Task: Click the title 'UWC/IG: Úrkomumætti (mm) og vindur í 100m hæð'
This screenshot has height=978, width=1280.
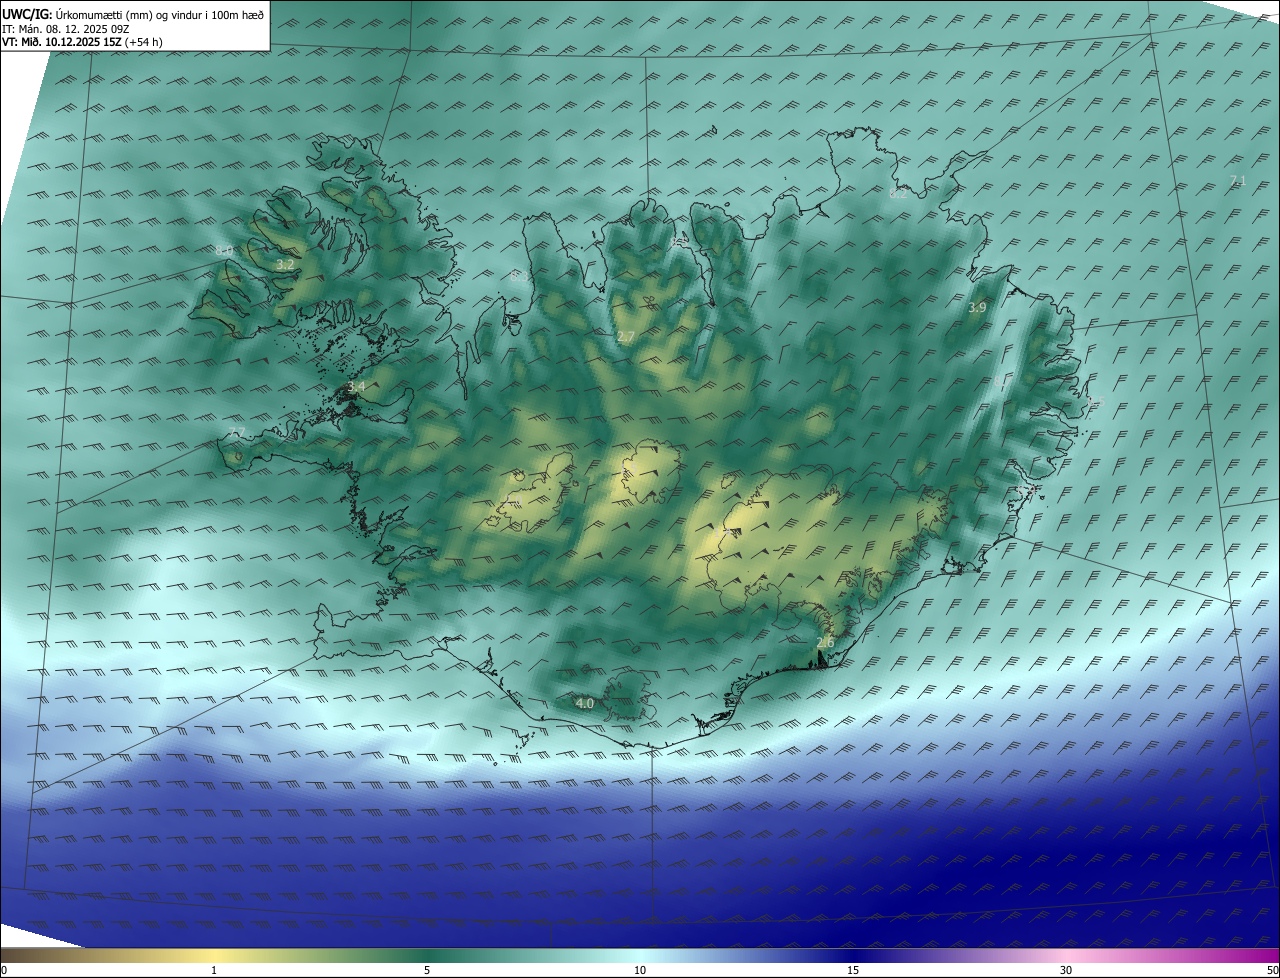Action: point(133,13)
